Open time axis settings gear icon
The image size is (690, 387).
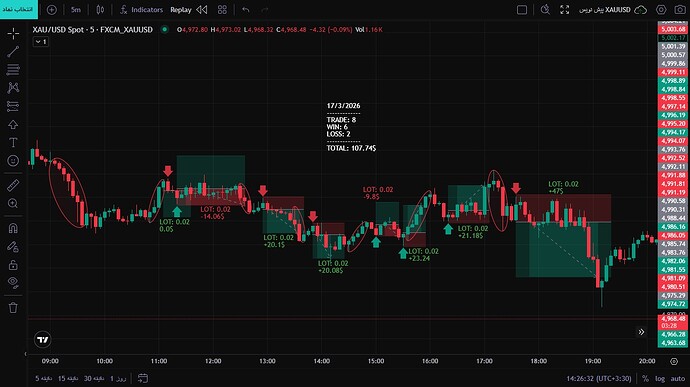674,361
